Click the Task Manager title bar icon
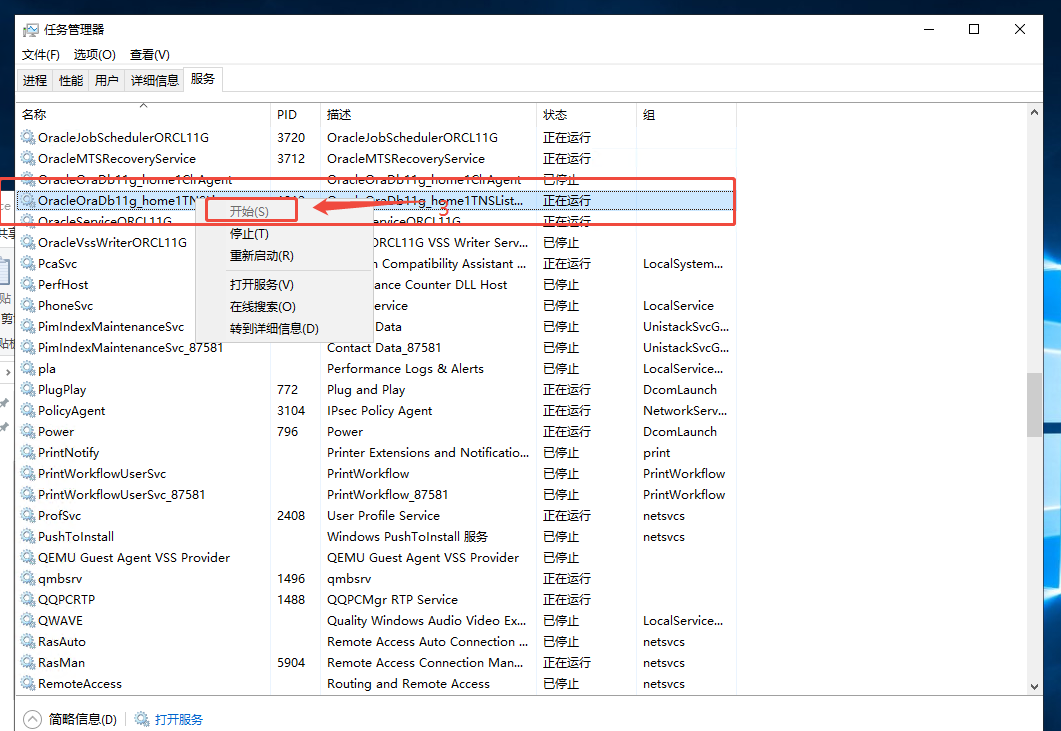 pyautogui.click(x=30, y=30)
